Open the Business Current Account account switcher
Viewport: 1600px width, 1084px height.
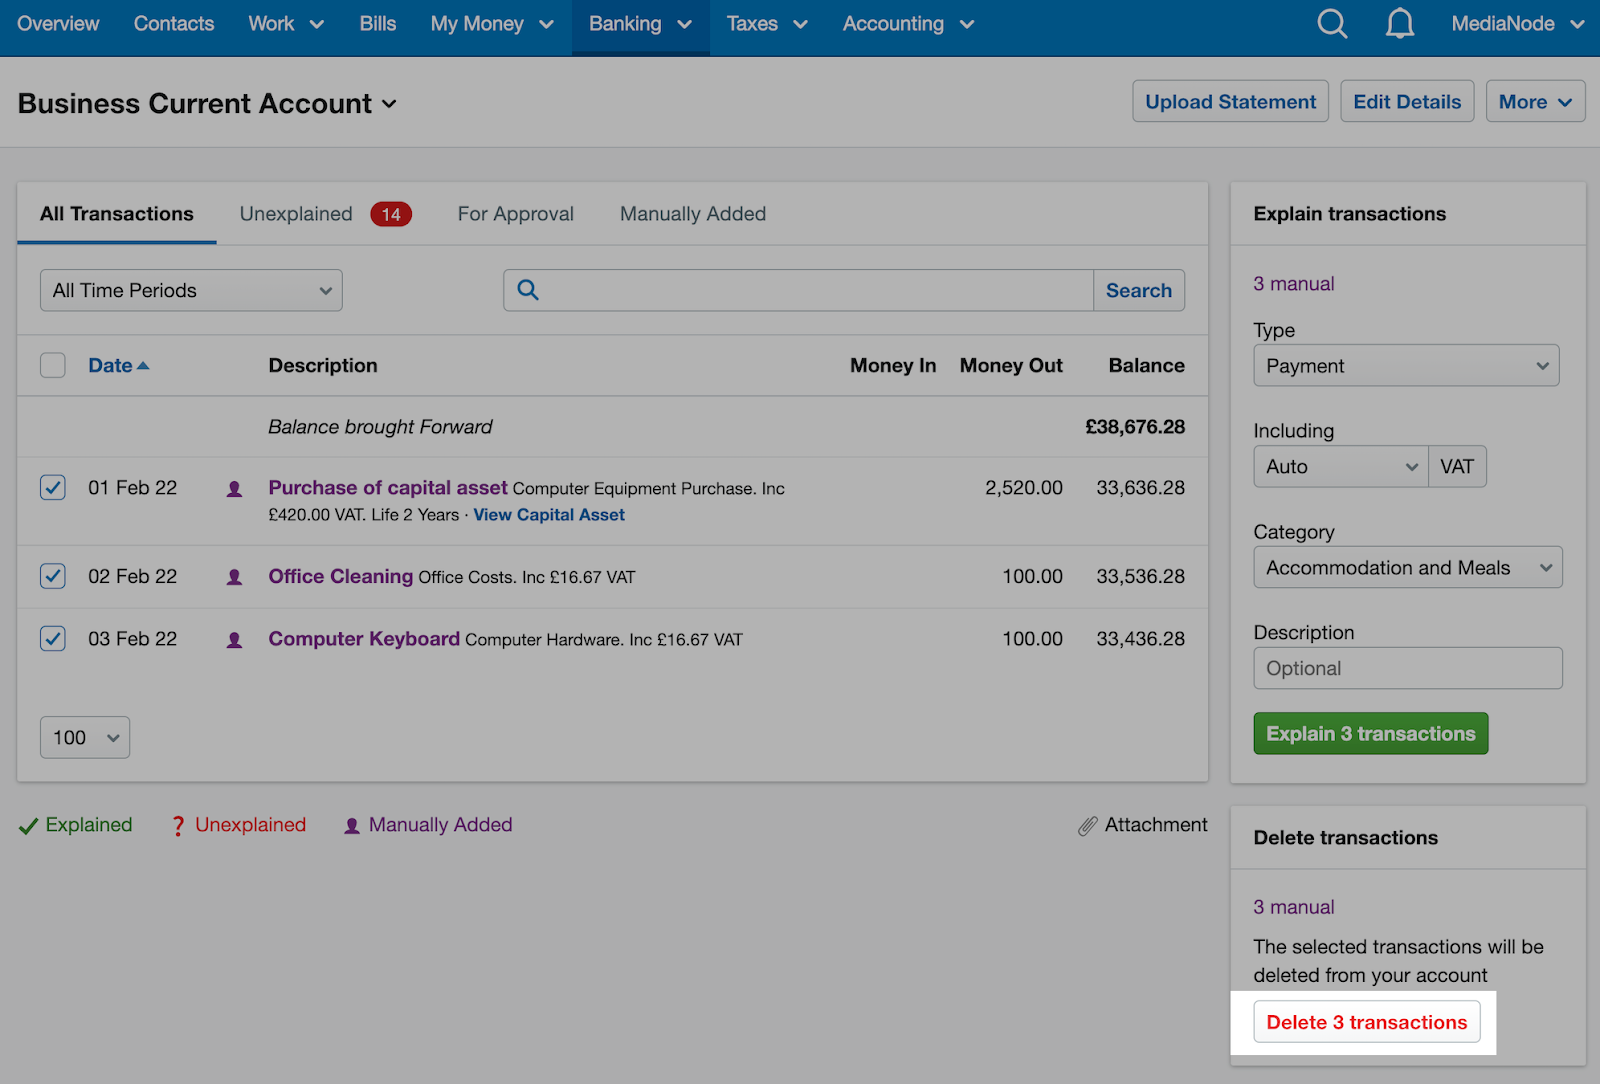pos(390,103)
